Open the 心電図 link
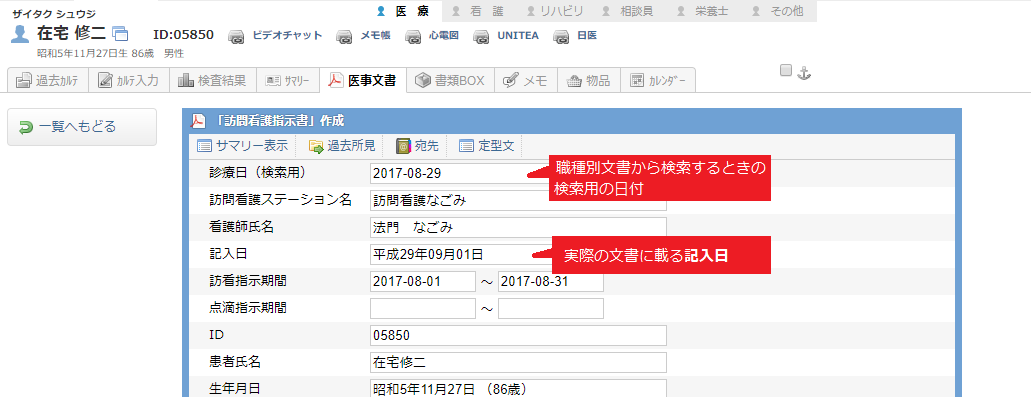The width and height of the screenshot is (1031, 397). [x=444, y=35]
